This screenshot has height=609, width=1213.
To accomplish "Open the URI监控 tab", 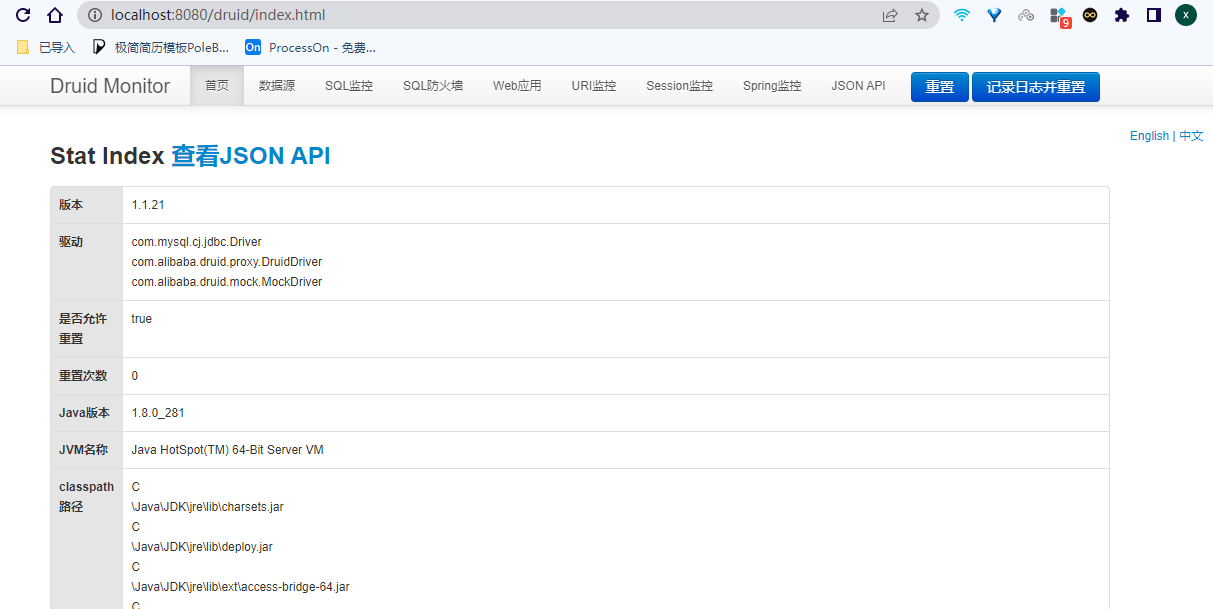I will [594, 86].
